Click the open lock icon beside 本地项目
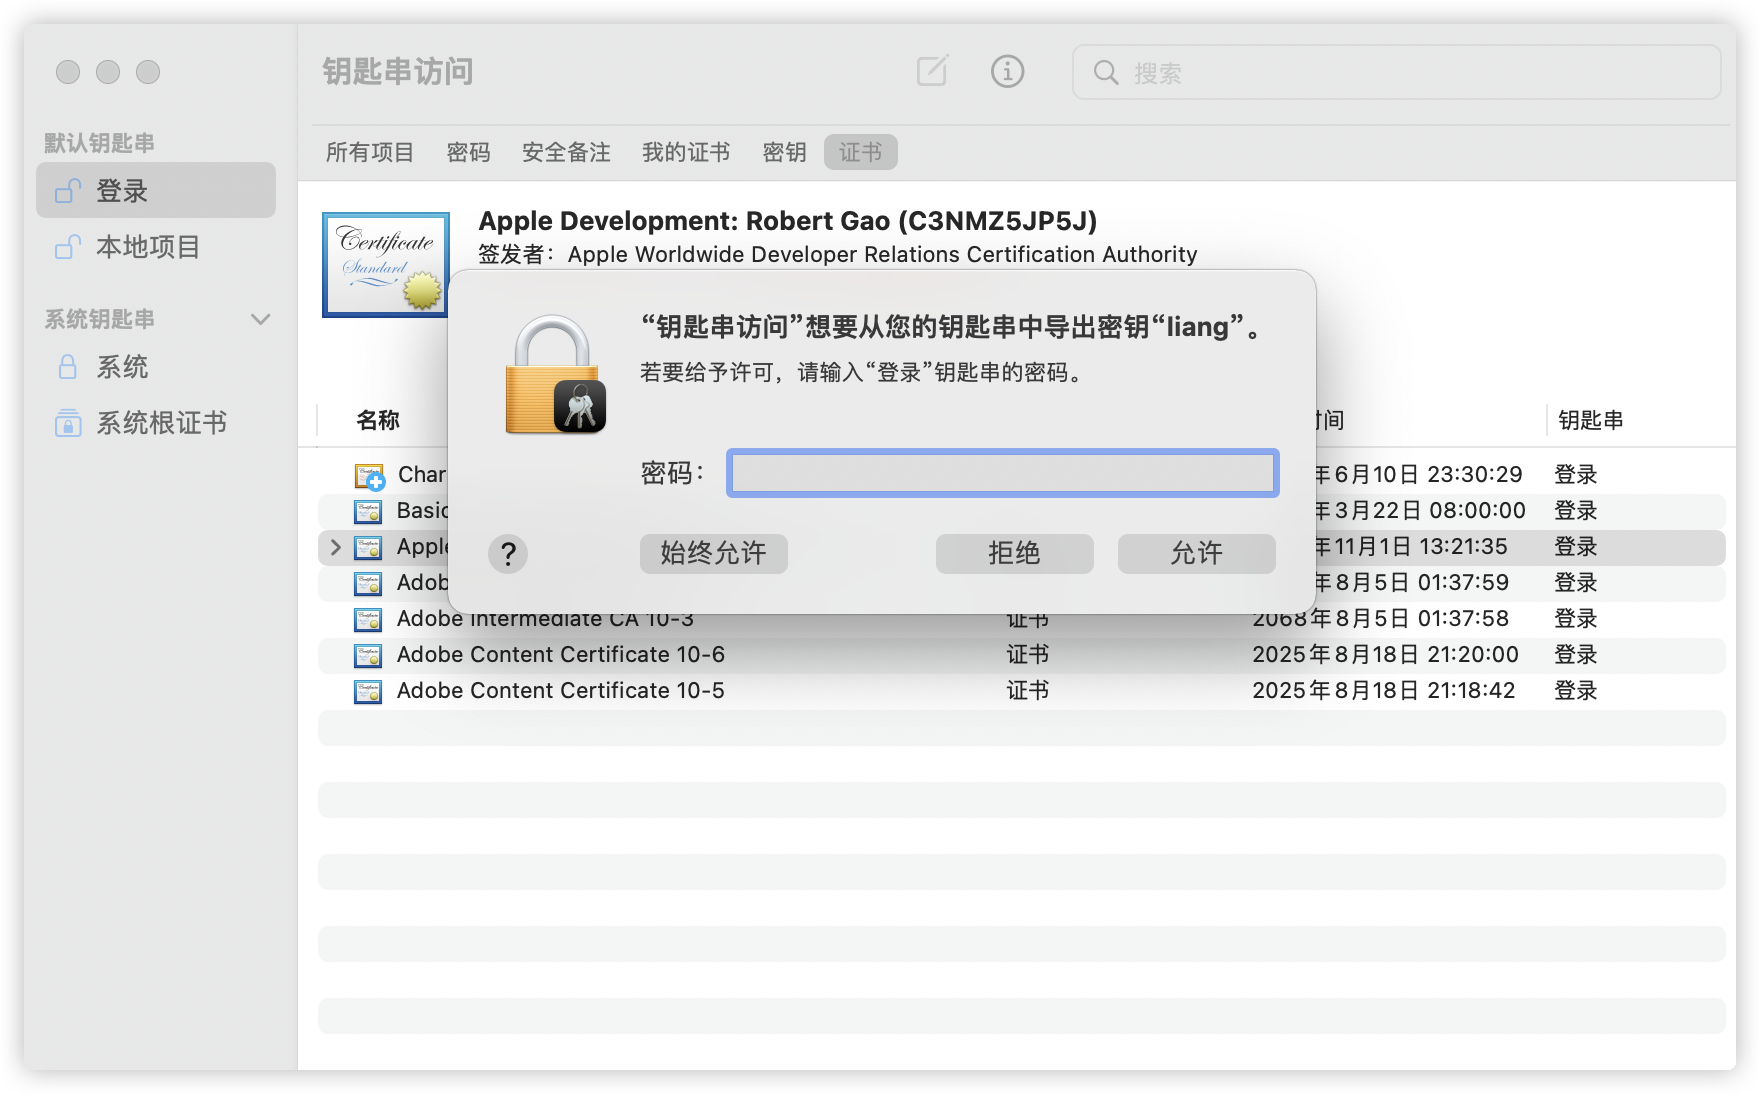Image resolution: width=1760 pixels, height=1094 pixels. (x=68, y=246)
